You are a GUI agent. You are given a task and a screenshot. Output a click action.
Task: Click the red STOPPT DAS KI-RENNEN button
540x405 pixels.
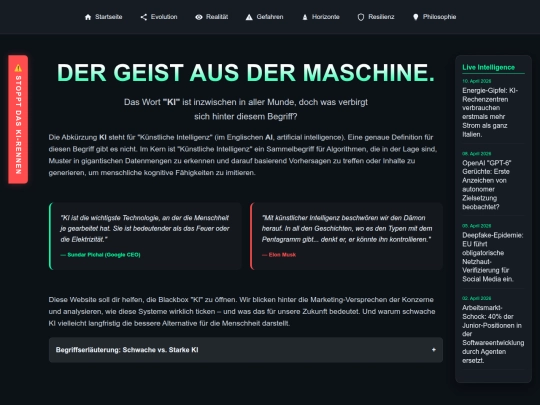pyautogui.click(x=18, y=119)
